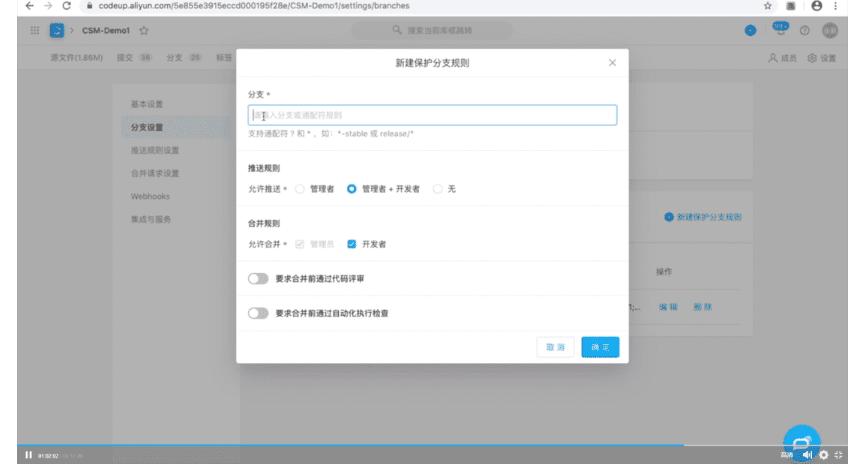Click disabled 管理员 merge checkbox

coord(300,244)
